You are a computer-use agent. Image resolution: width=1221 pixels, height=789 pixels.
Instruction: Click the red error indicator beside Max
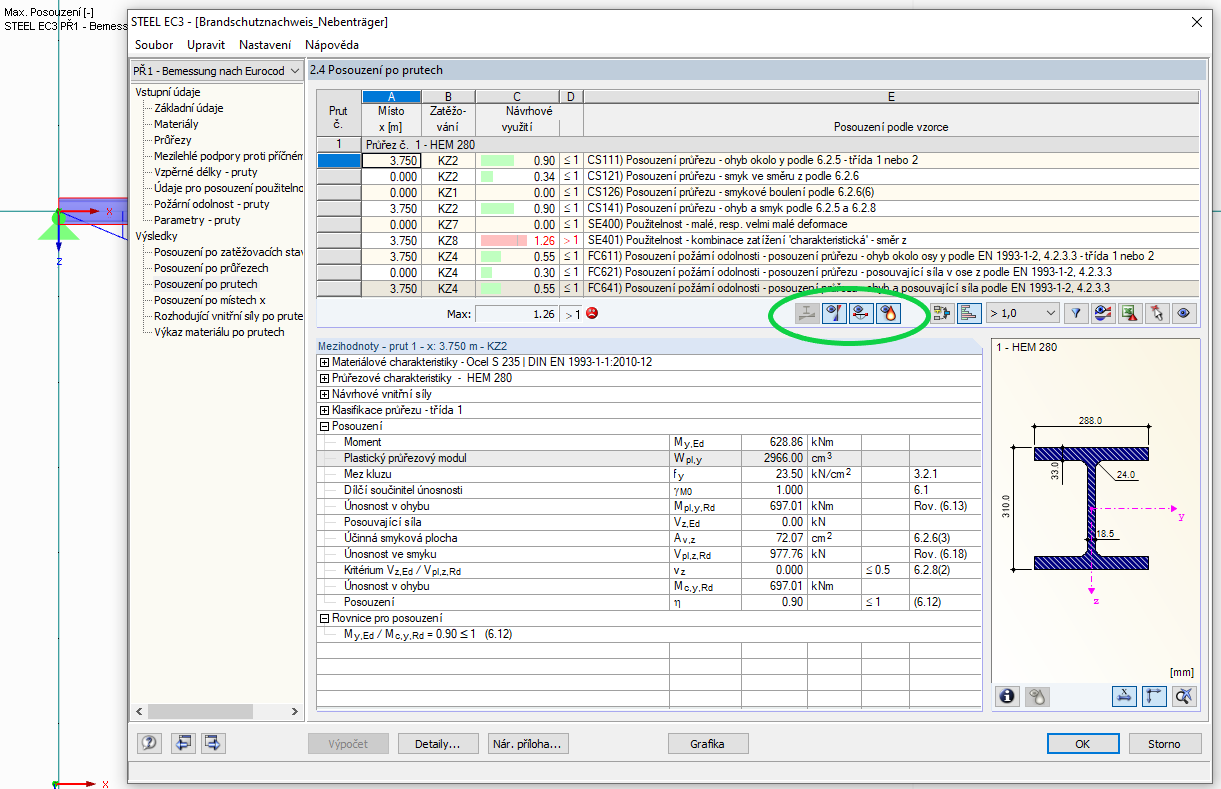click(592, 314)
